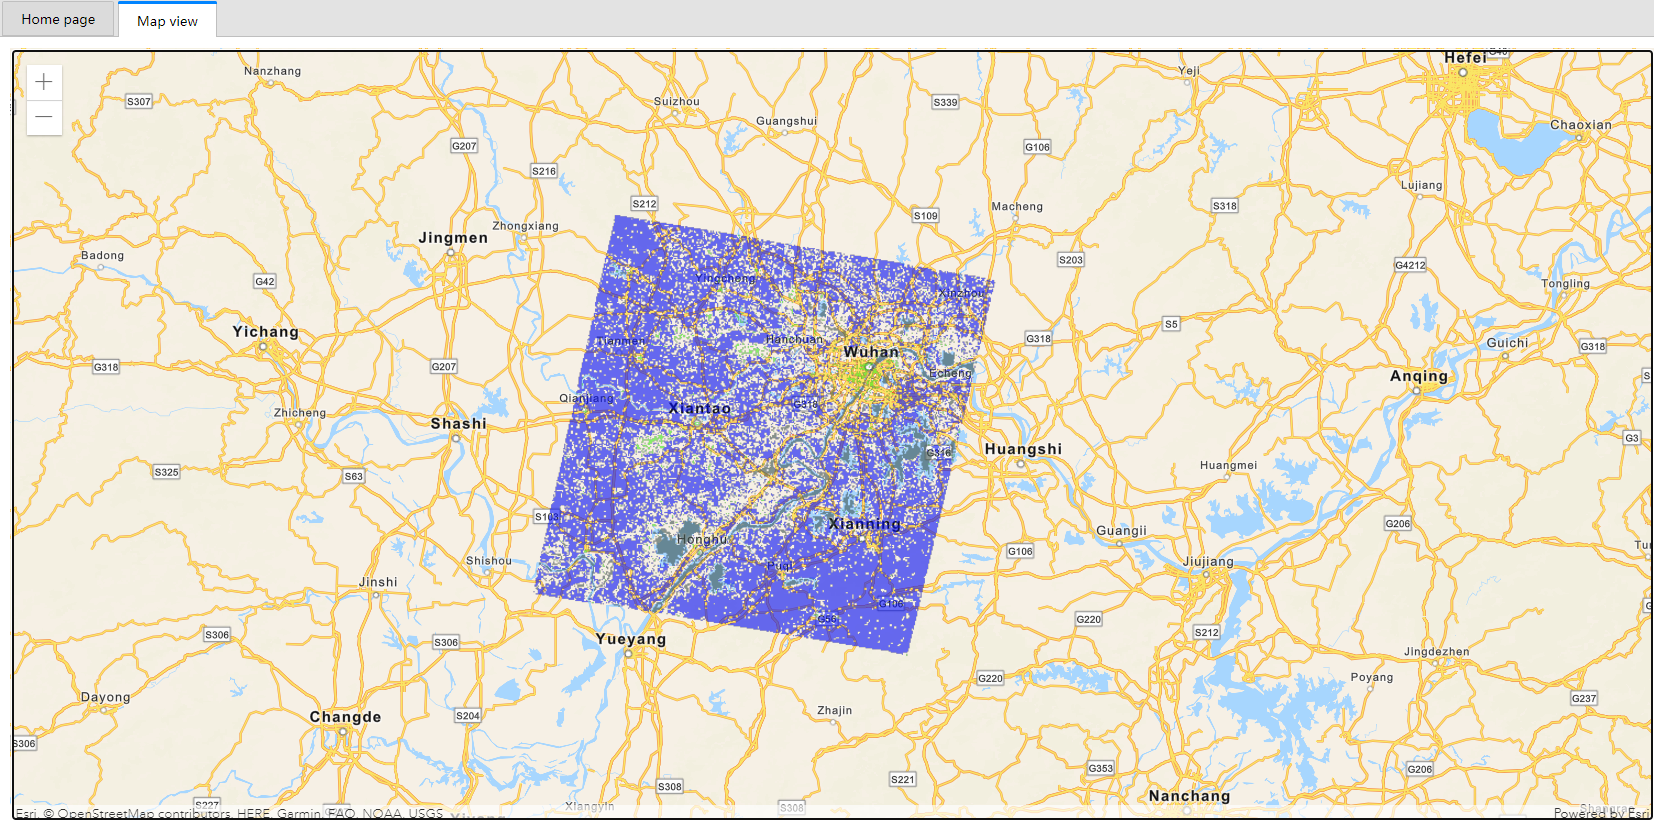The image size is (1654, 820).
Task: Click the Badong town label
Action: tap(102, 255)
